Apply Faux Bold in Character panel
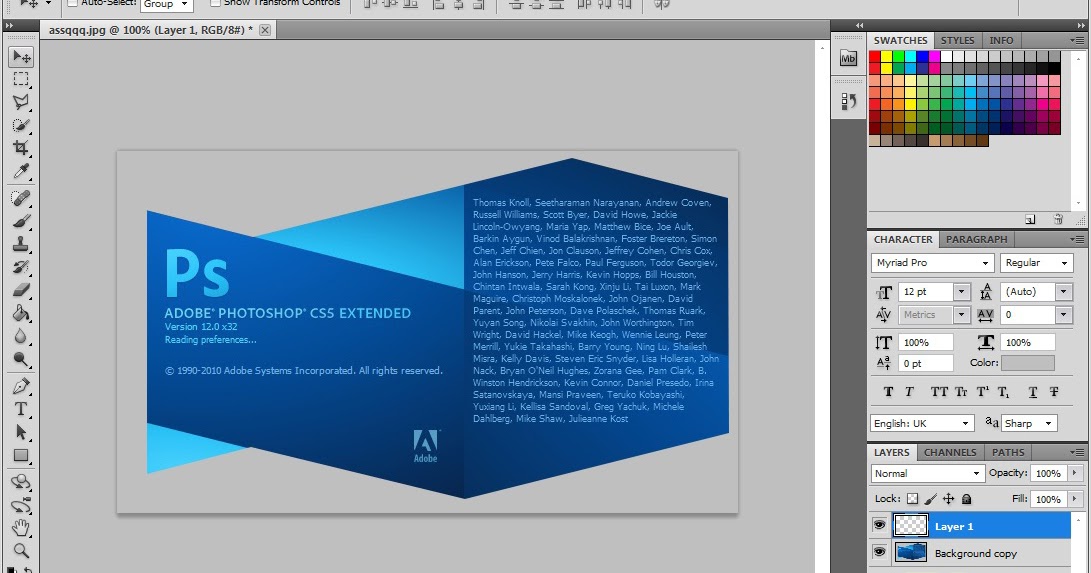1091x573 pixels. (x=888, y=392)
